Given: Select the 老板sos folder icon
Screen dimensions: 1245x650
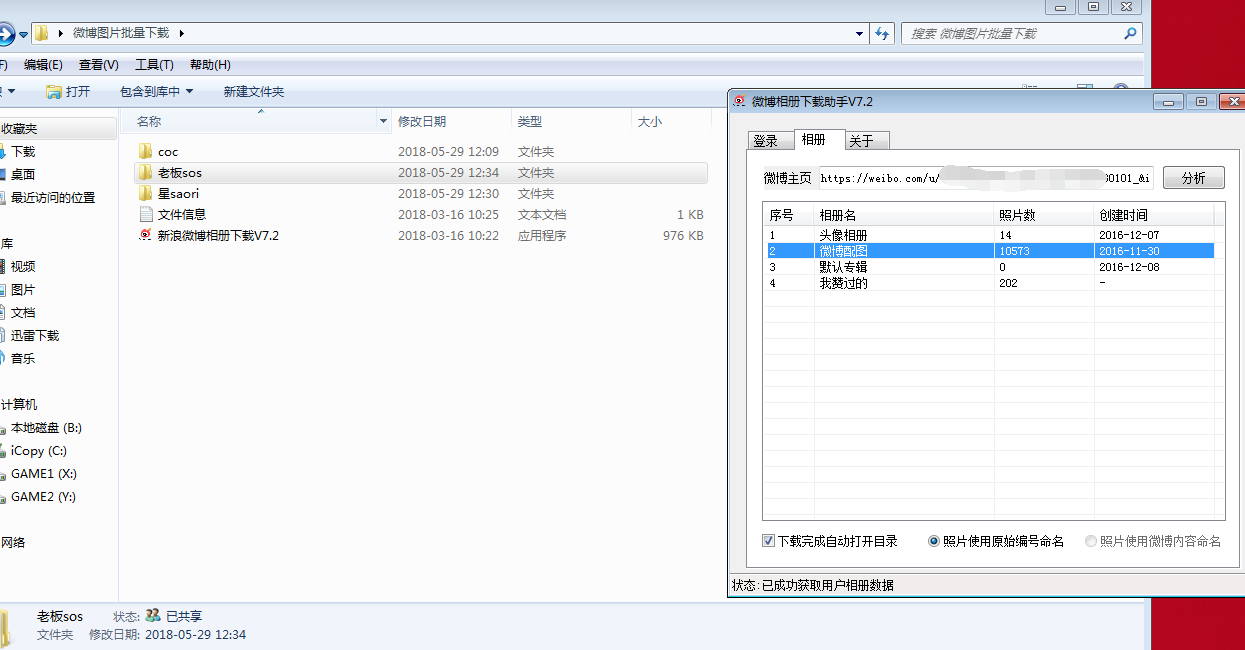Looking at the screenshot, I should (147, 172).
